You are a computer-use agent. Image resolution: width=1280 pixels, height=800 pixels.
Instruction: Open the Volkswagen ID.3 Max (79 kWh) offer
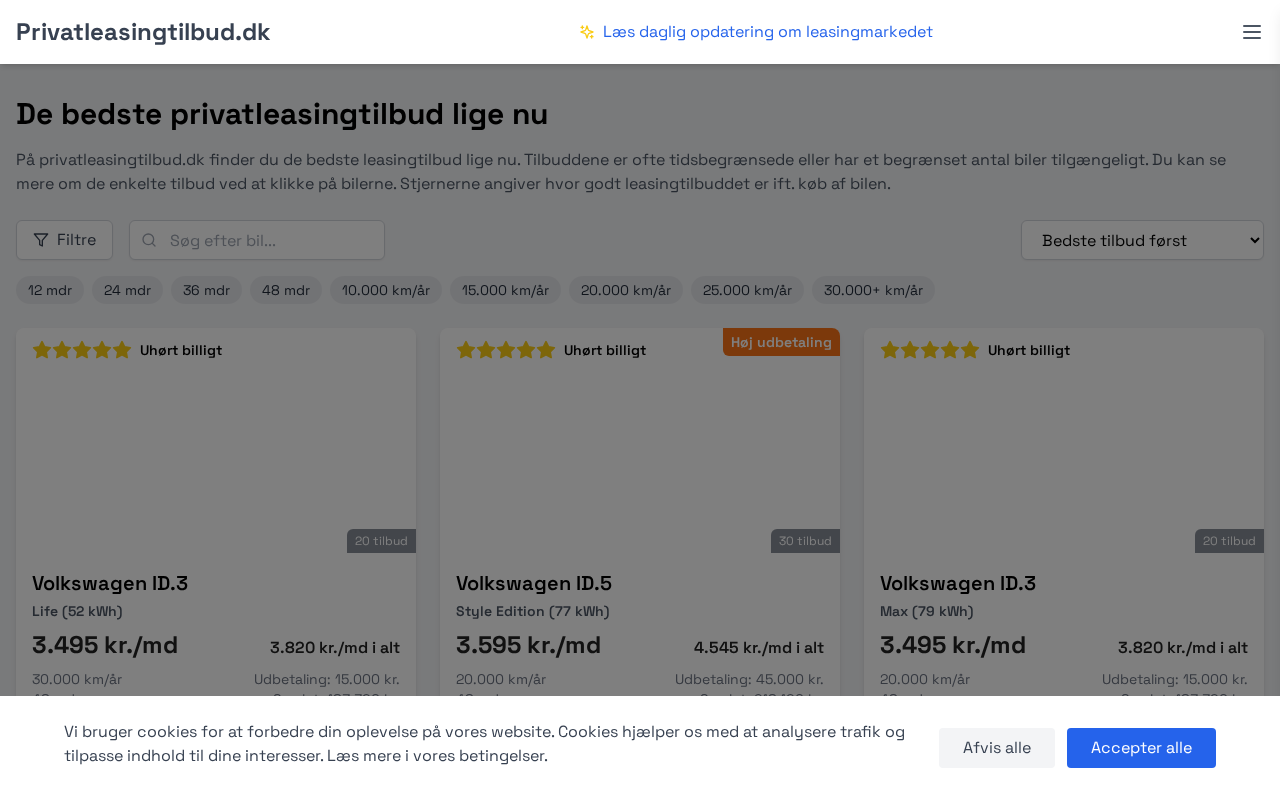pyautogui.click(x=958, y=584)
